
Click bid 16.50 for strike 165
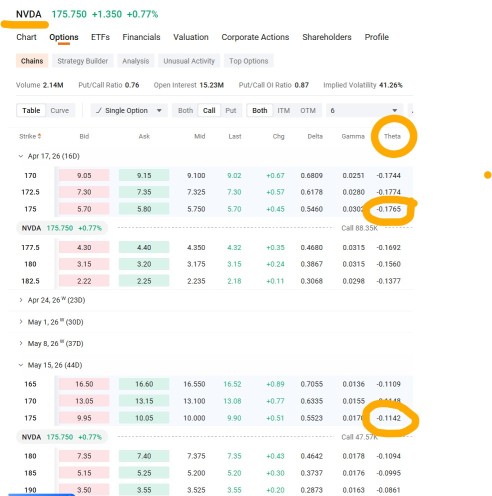[x=84, y=384]
